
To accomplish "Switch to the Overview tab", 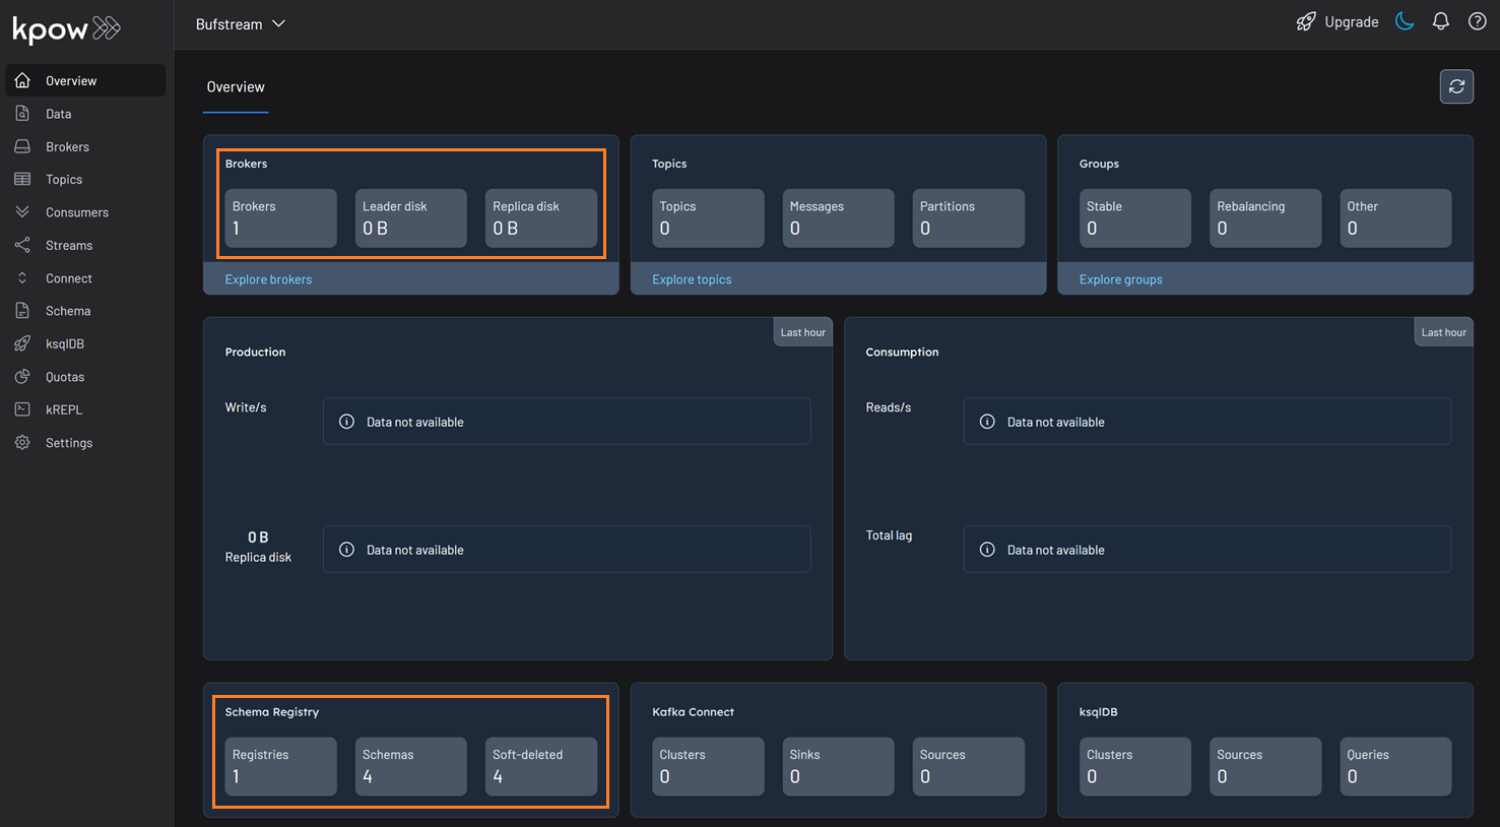I will coord(235,87).
